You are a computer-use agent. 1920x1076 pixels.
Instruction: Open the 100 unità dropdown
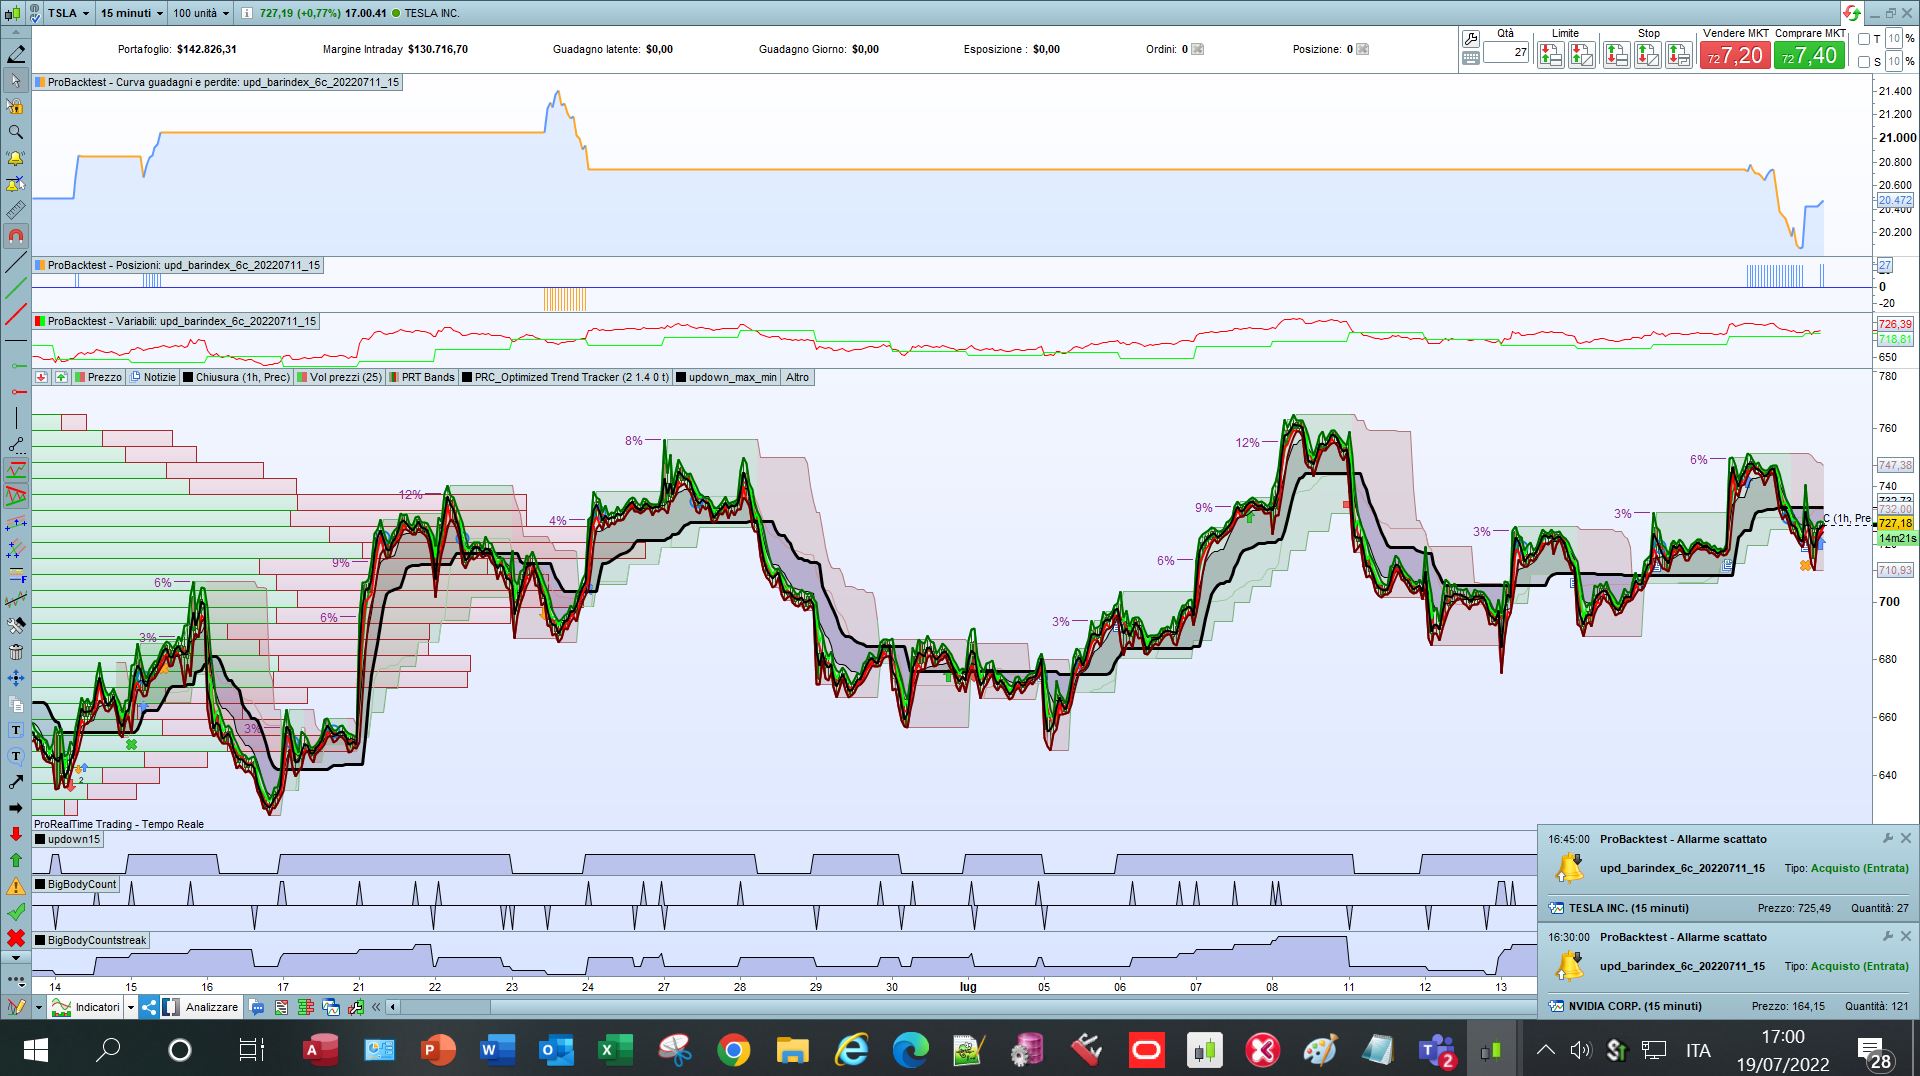[x=201, y=13]
